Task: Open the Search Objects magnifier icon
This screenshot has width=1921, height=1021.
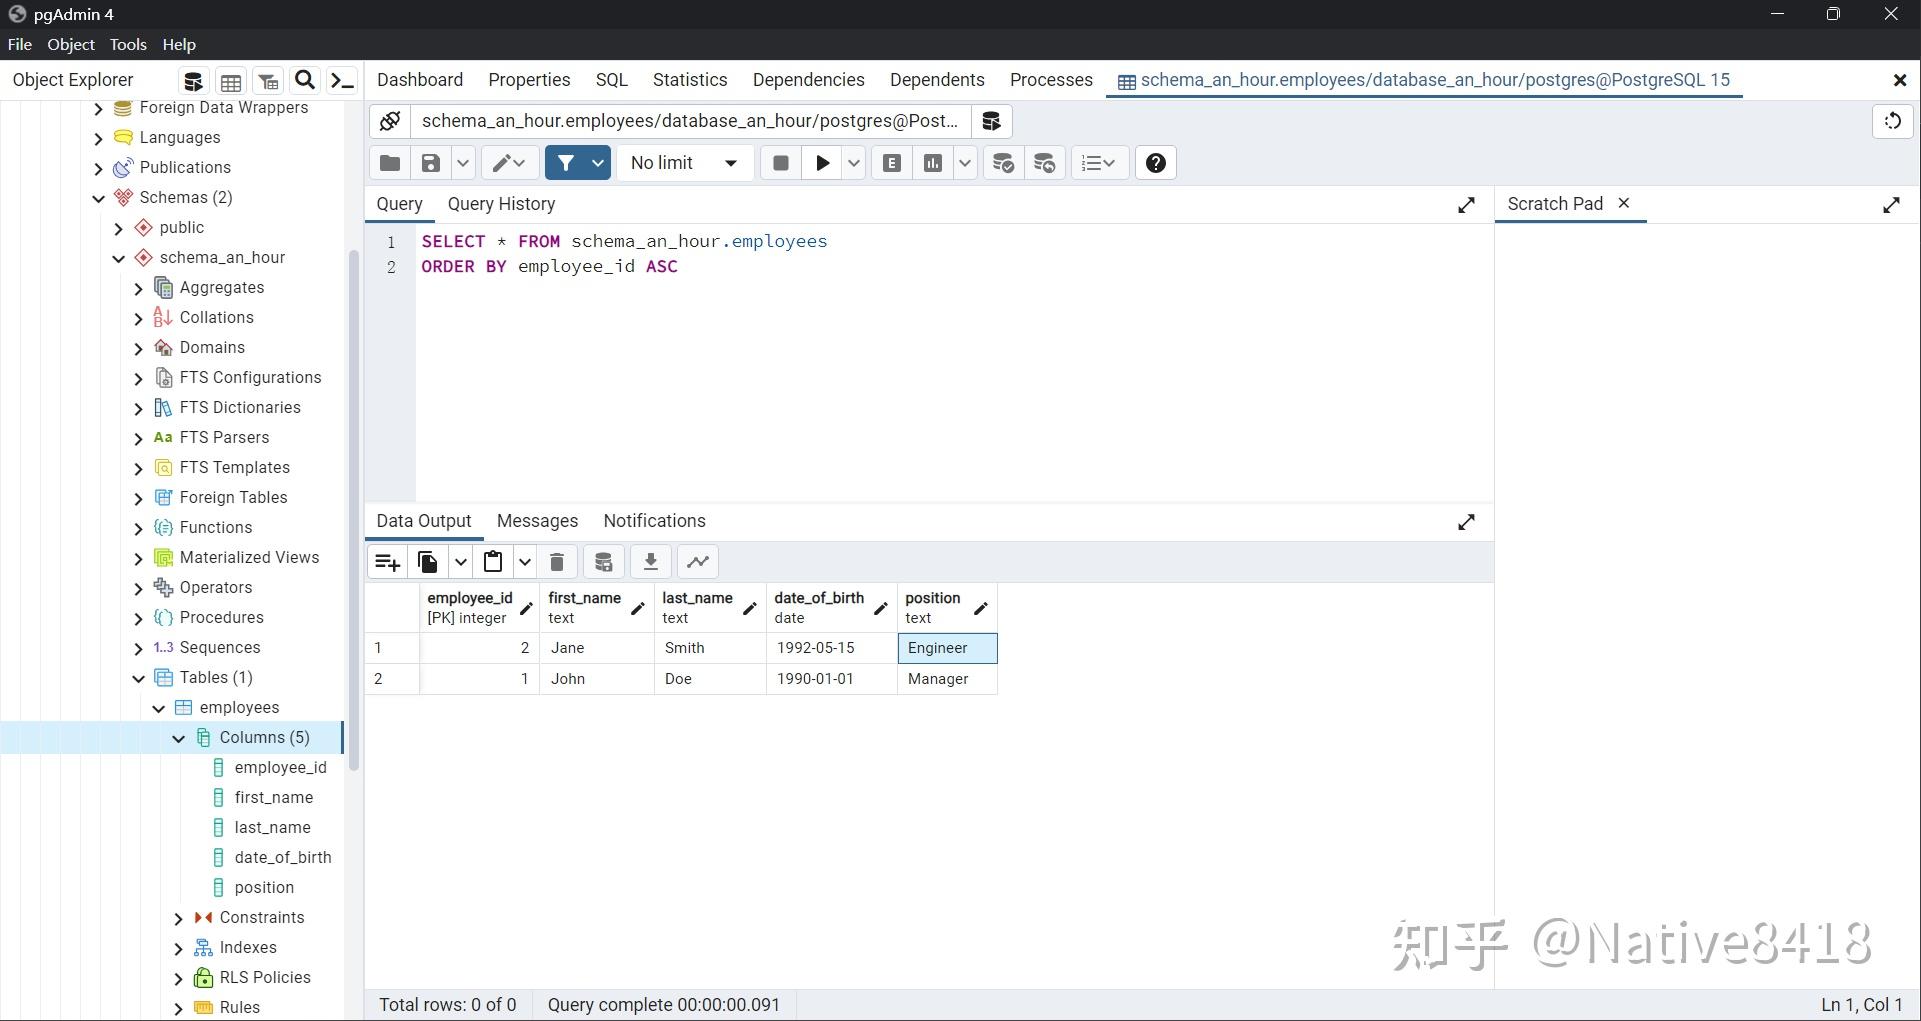Action: coord(305,81)
